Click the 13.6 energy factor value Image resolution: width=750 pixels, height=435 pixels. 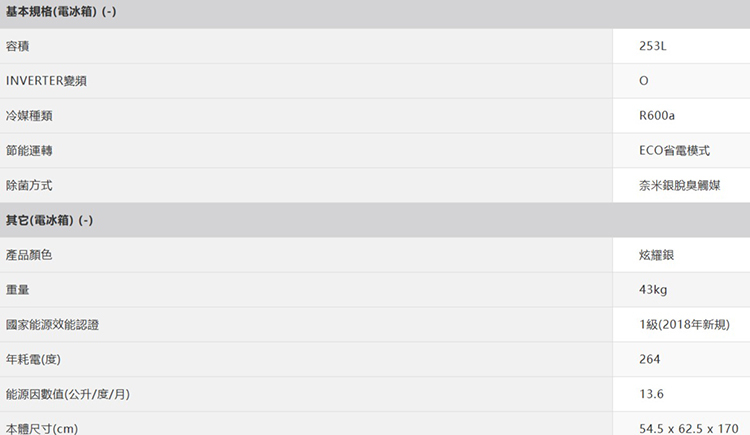[651, 394]
